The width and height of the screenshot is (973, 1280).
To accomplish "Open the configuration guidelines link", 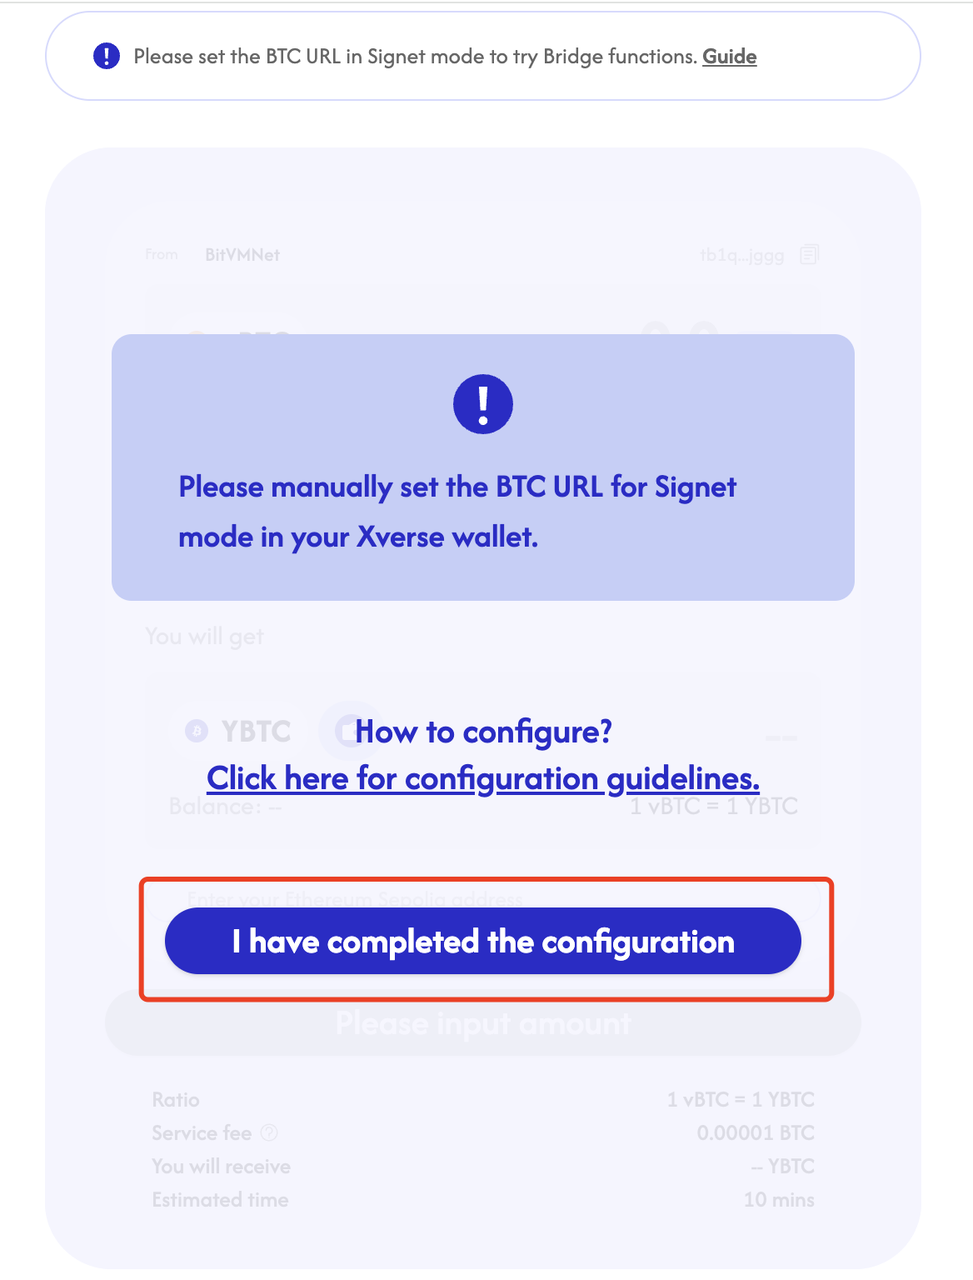I will tap(483, 778).
